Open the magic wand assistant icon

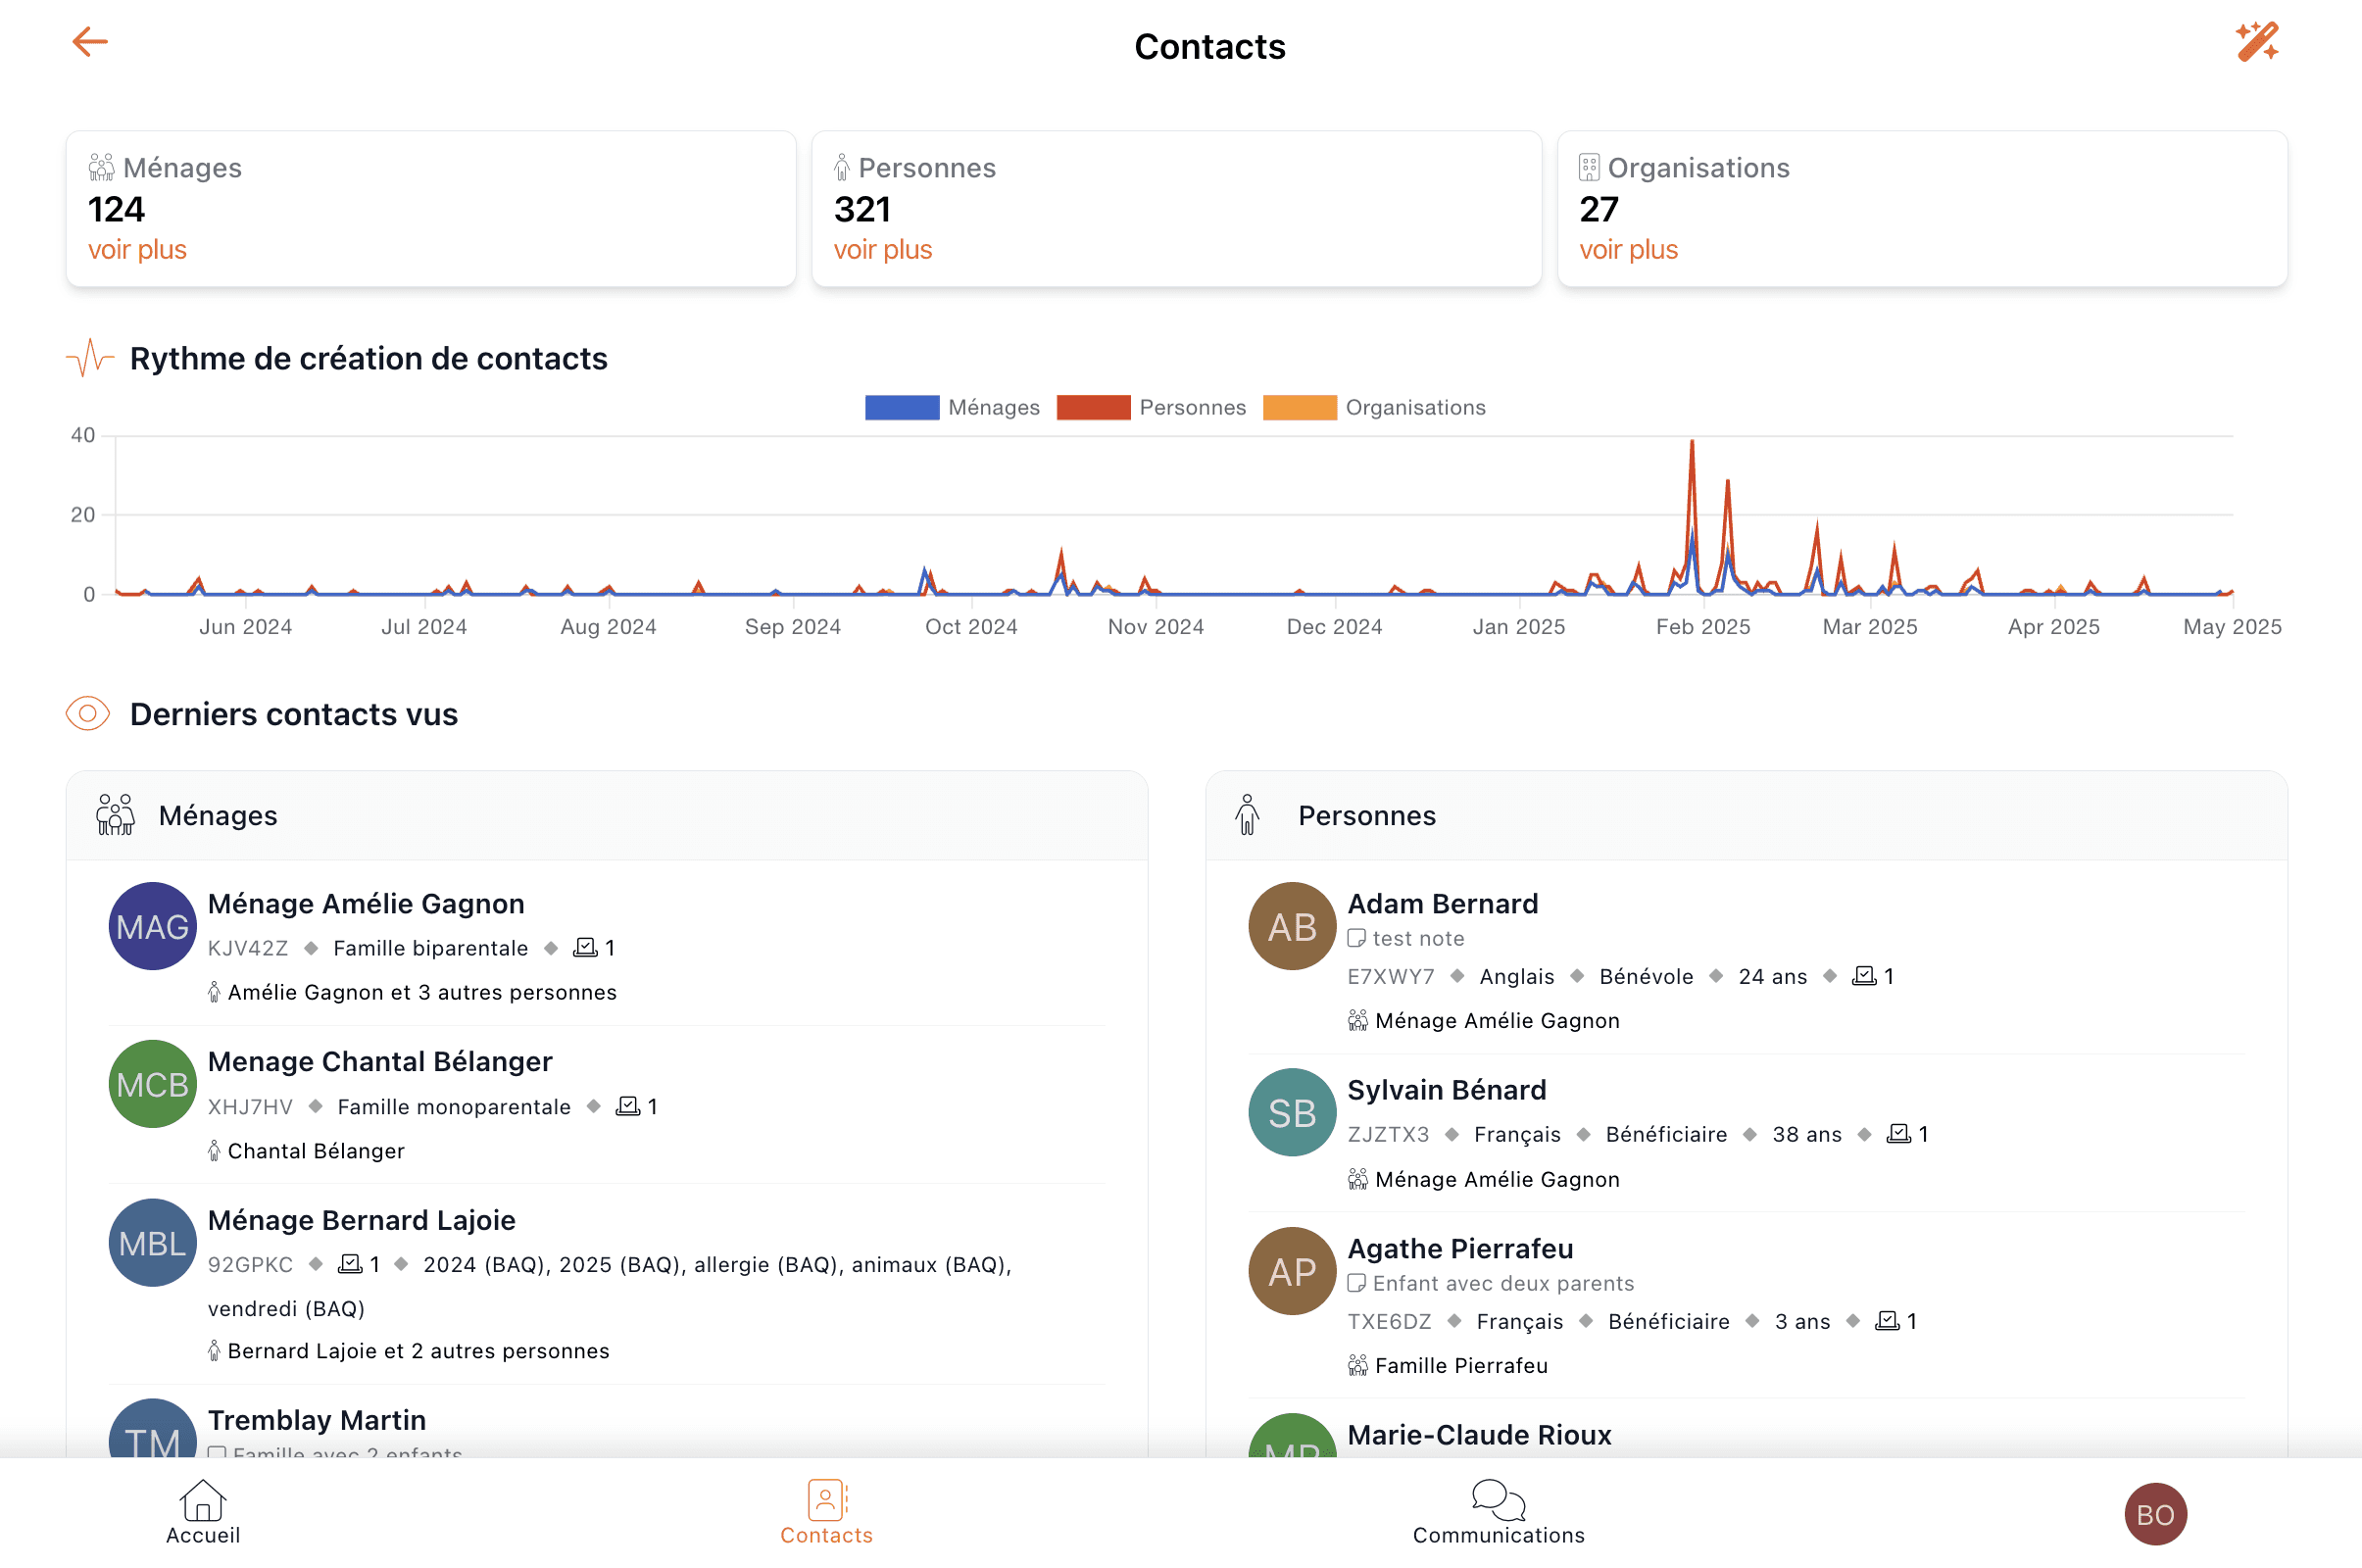coord(2256,42)
